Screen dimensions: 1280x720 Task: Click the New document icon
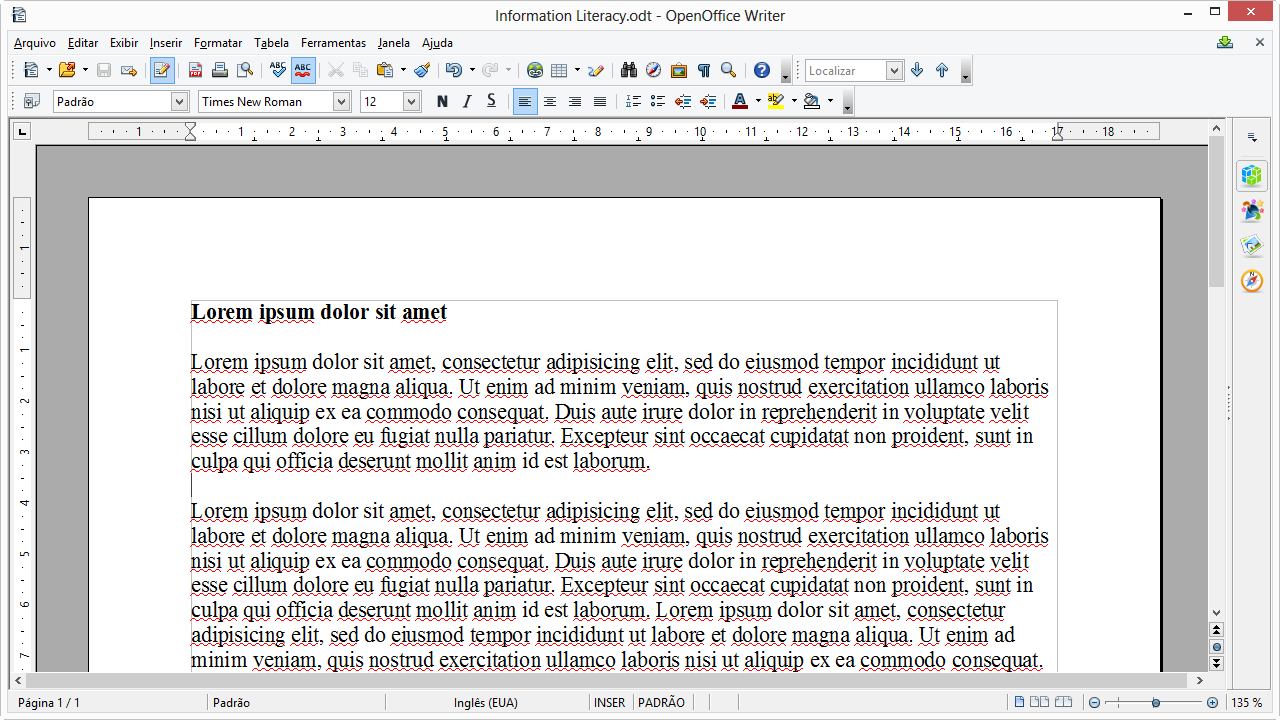click(x=31, y=70)
